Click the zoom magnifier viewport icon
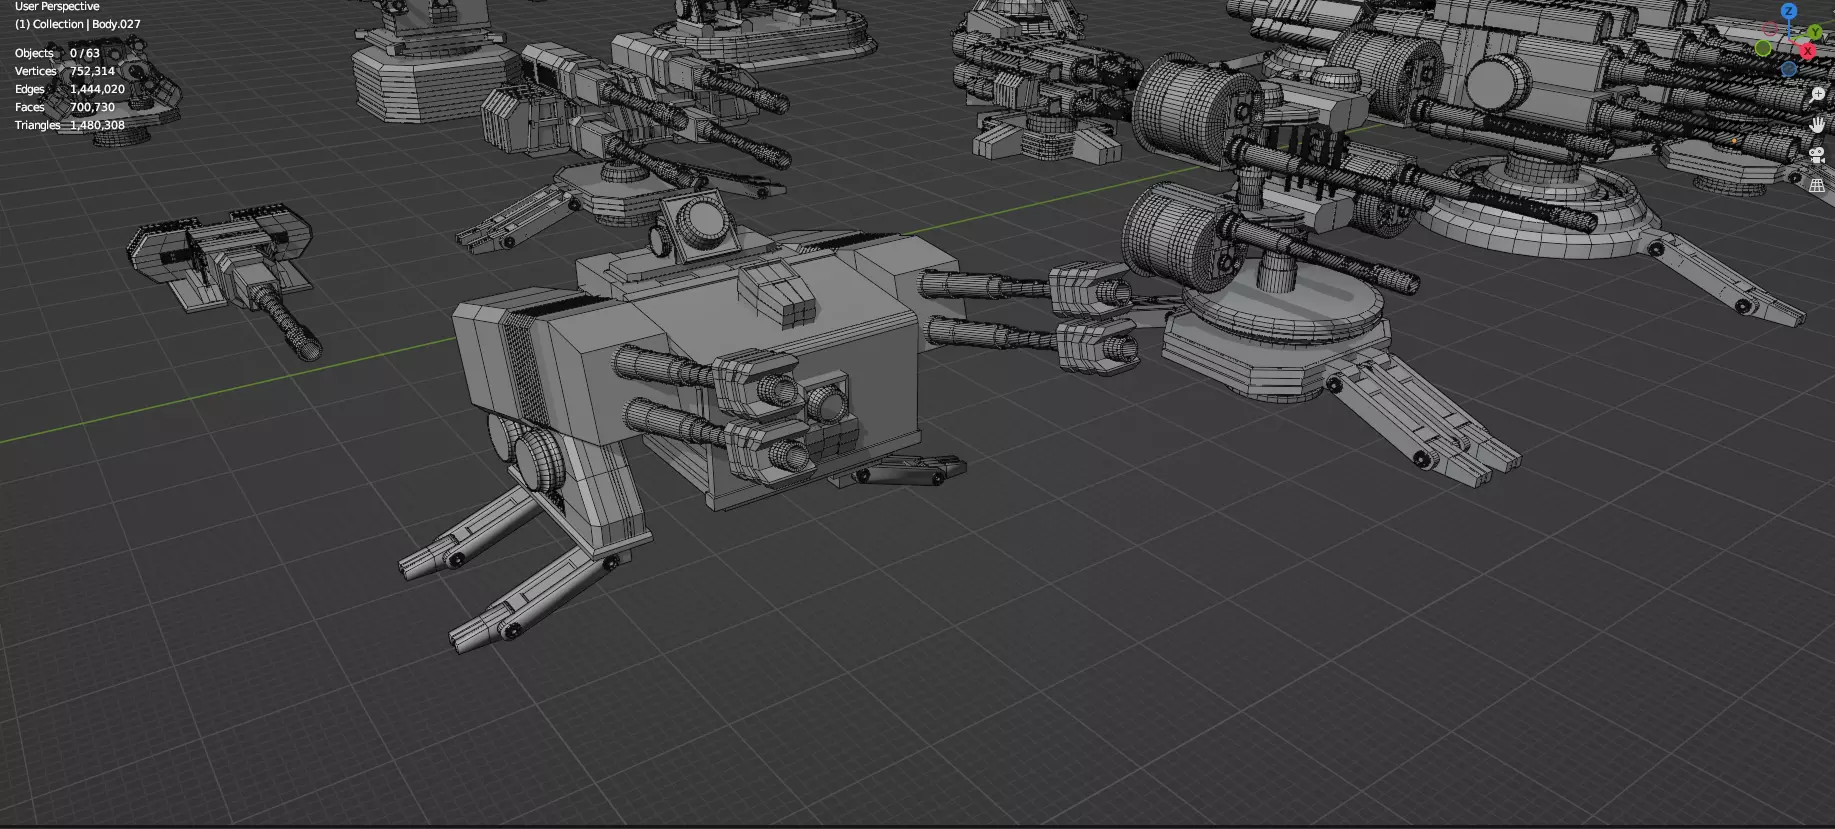The image size is (1835, 829). (x=1818, y=95)
